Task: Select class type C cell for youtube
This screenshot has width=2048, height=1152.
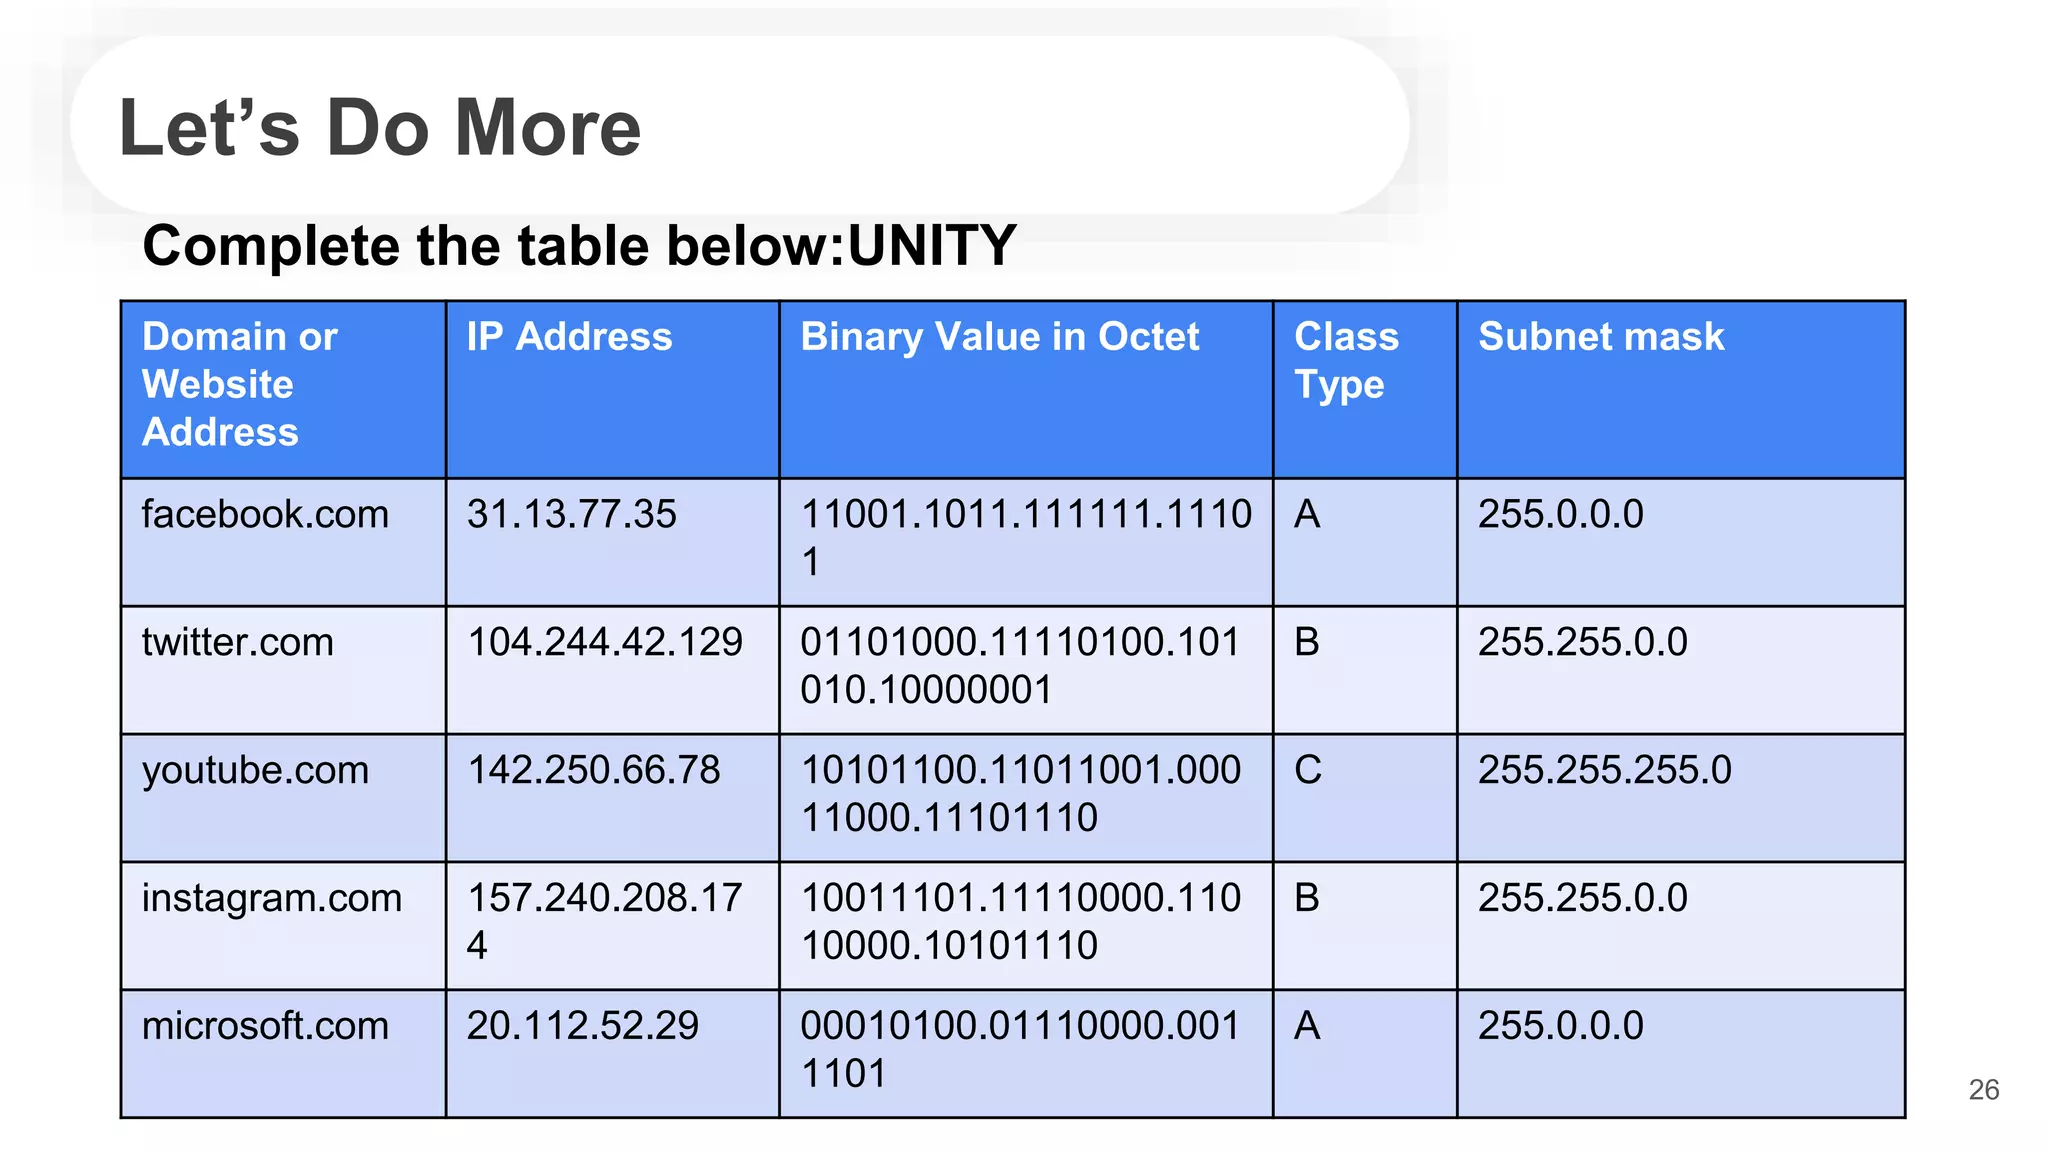Action: (x=1308, y=771)
